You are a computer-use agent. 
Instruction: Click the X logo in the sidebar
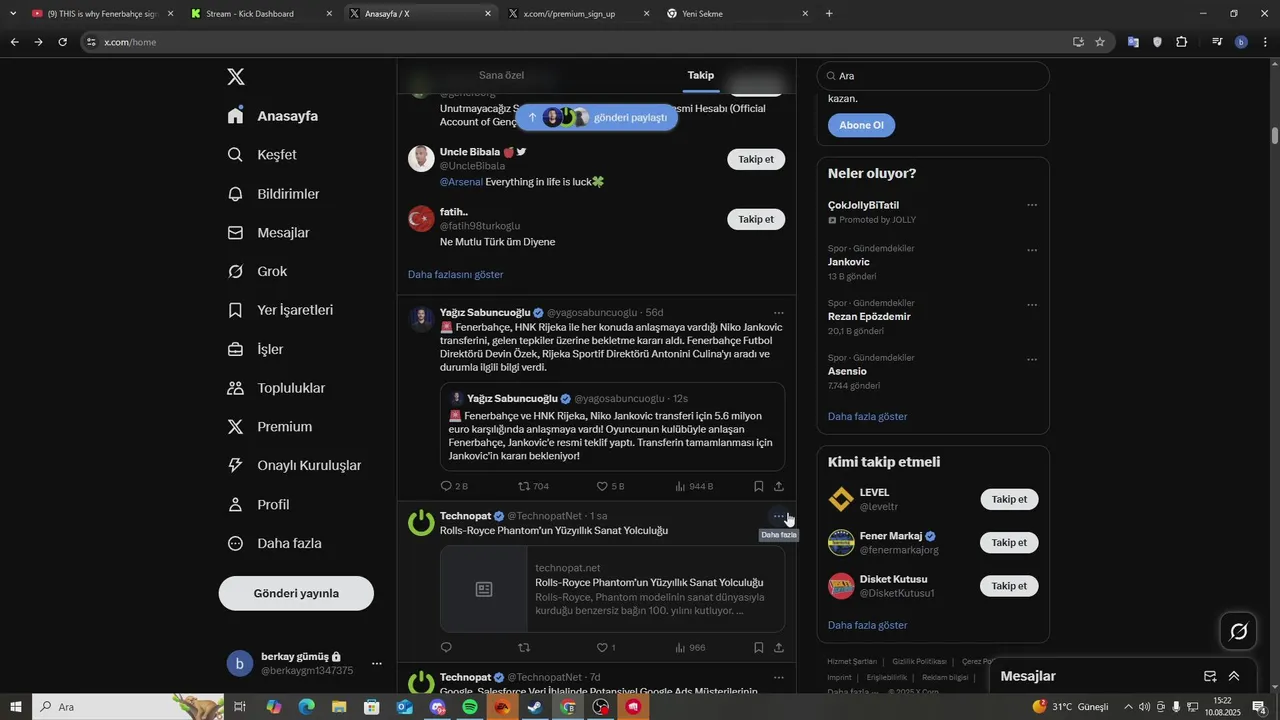coord(236,77)
